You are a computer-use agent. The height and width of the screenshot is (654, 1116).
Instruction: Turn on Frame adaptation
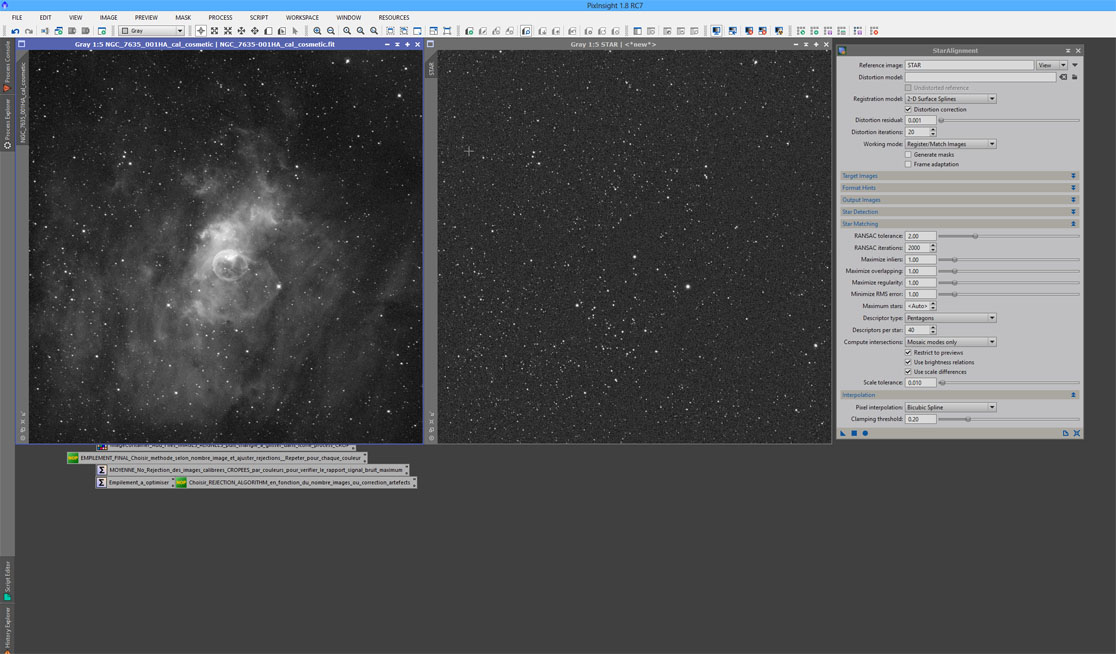[x=908, y=164]
